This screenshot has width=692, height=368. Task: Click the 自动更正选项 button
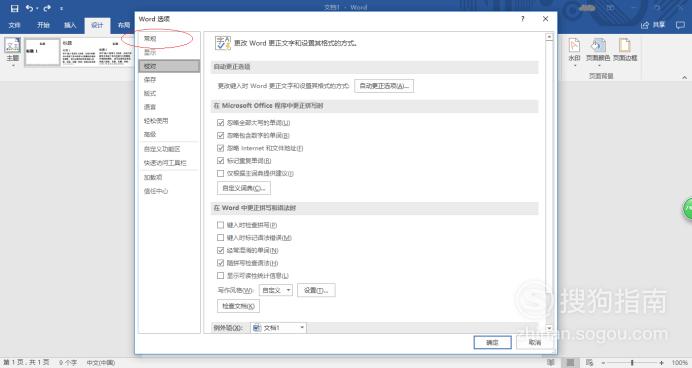click(384, 86)
